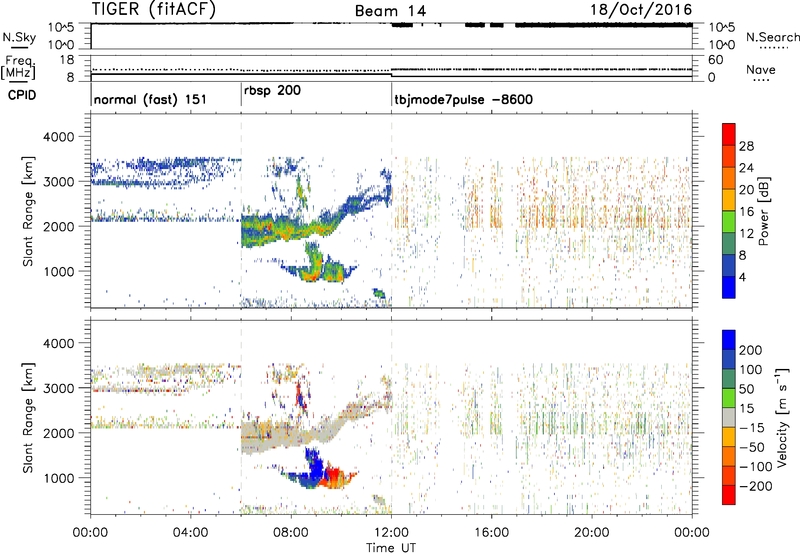Click the 'N.Sky' label
The width and height of the screenshot is (800, 554).
tap(19, 37)
